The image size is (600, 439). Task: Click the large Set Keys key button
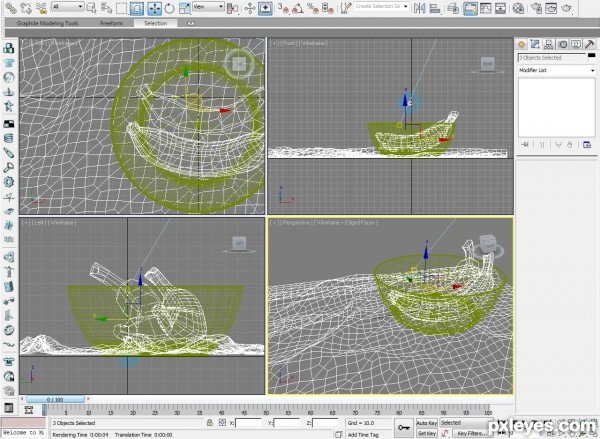404,428
